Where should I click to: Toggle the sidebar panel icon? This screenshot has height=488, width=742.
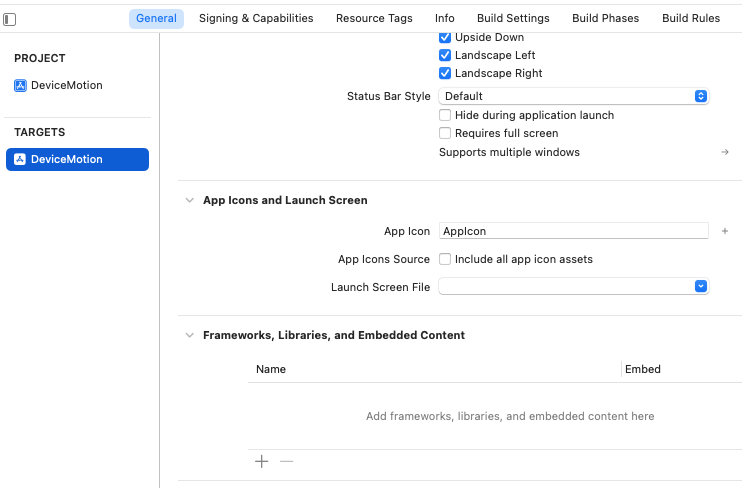point(10,19)
